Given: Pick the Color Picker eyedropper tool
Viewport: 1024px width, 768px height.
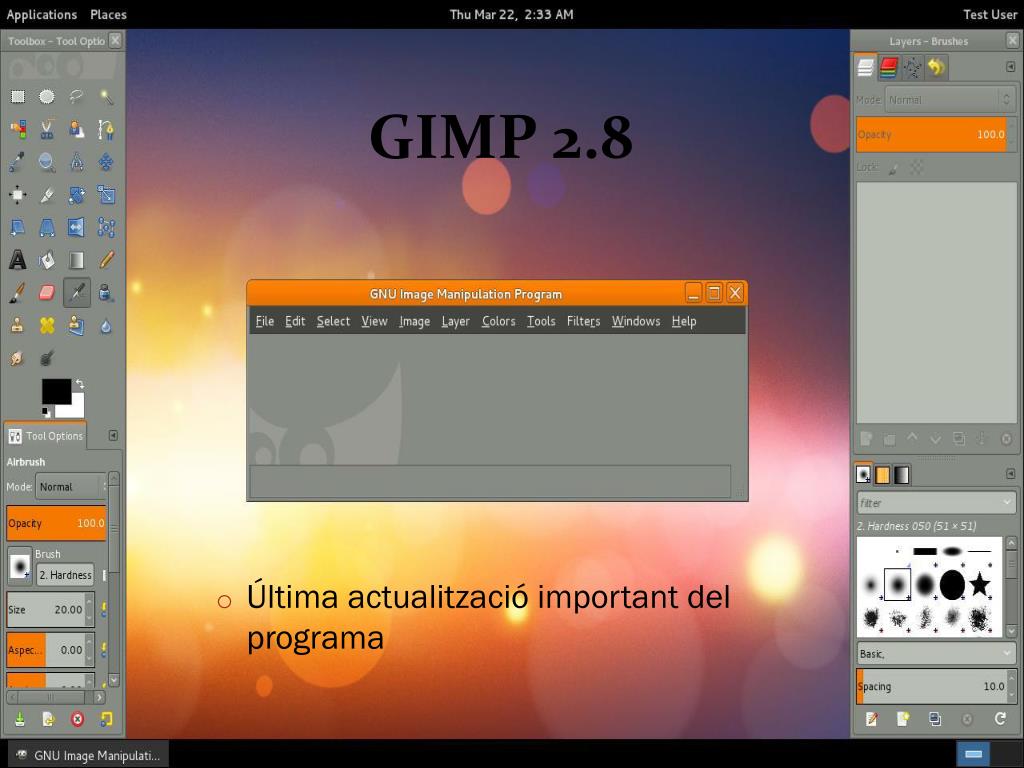Looking at the screenshot, I should click(18, 161).
